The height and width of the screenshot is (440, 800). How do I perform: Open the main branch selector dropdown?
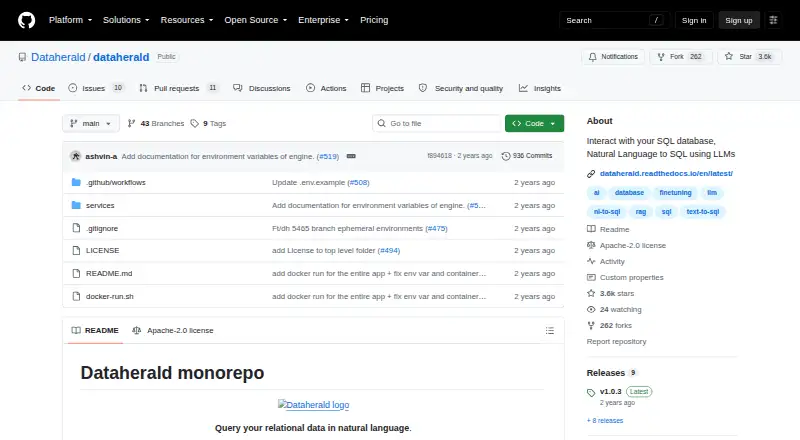click(91, 124)
